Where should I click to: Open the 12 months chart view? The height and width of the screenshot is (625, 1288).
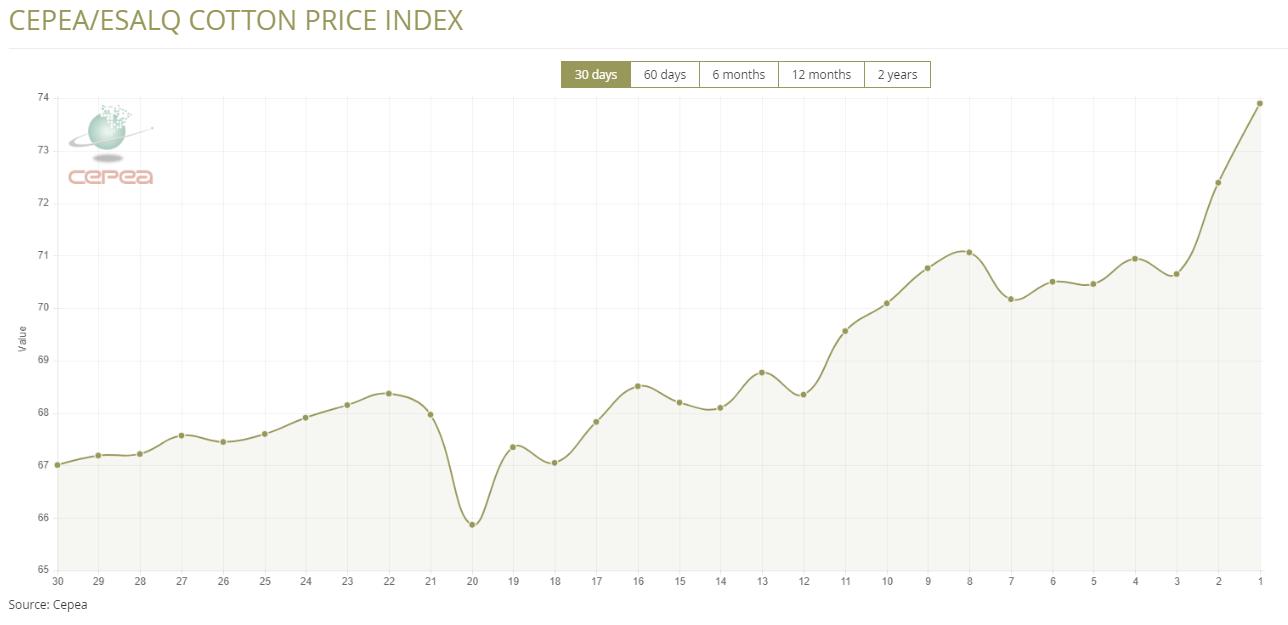tap(821, 75)
